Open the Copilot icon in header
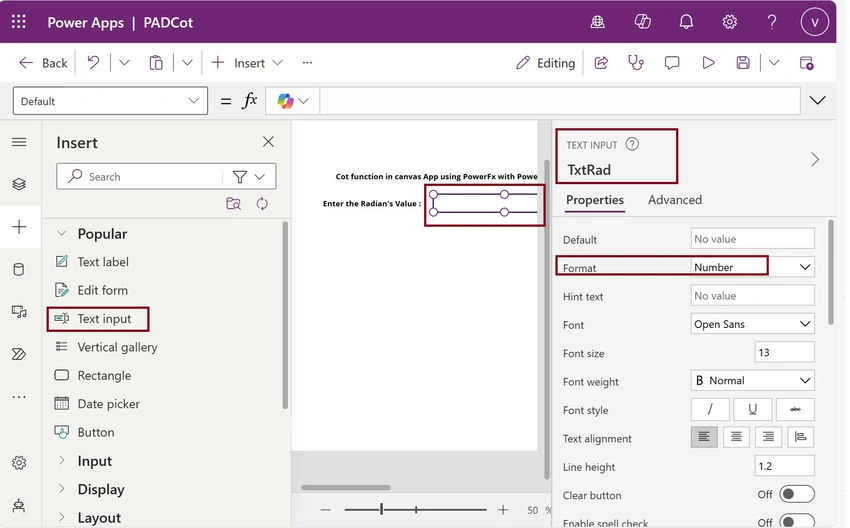The height and width of the screenshot is (528, 850). click(642, 22)
